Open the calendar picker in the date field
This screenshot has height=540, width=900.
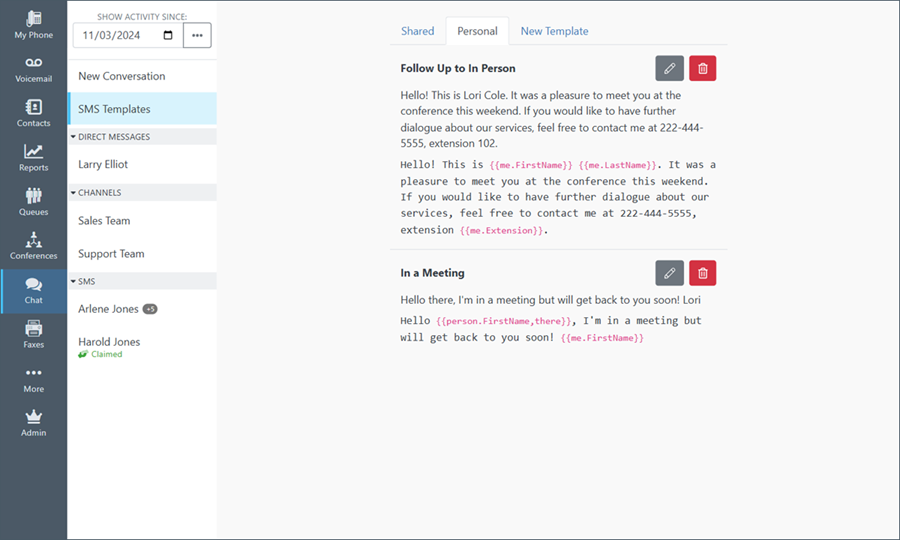(x=168, y=35)
